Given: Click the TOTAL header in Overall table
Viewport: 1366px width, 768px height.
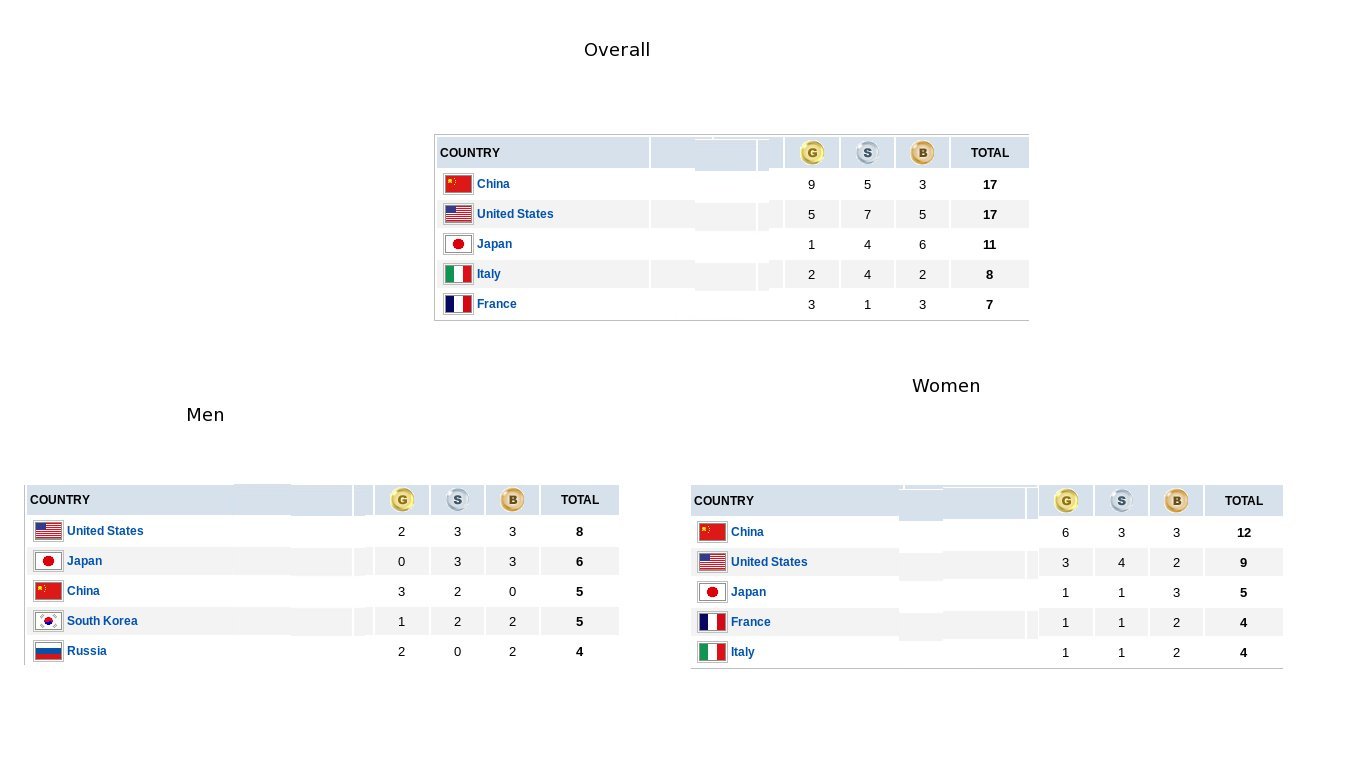Looking at the screenshot, I should pyautogui.click(x=990, y=153).
